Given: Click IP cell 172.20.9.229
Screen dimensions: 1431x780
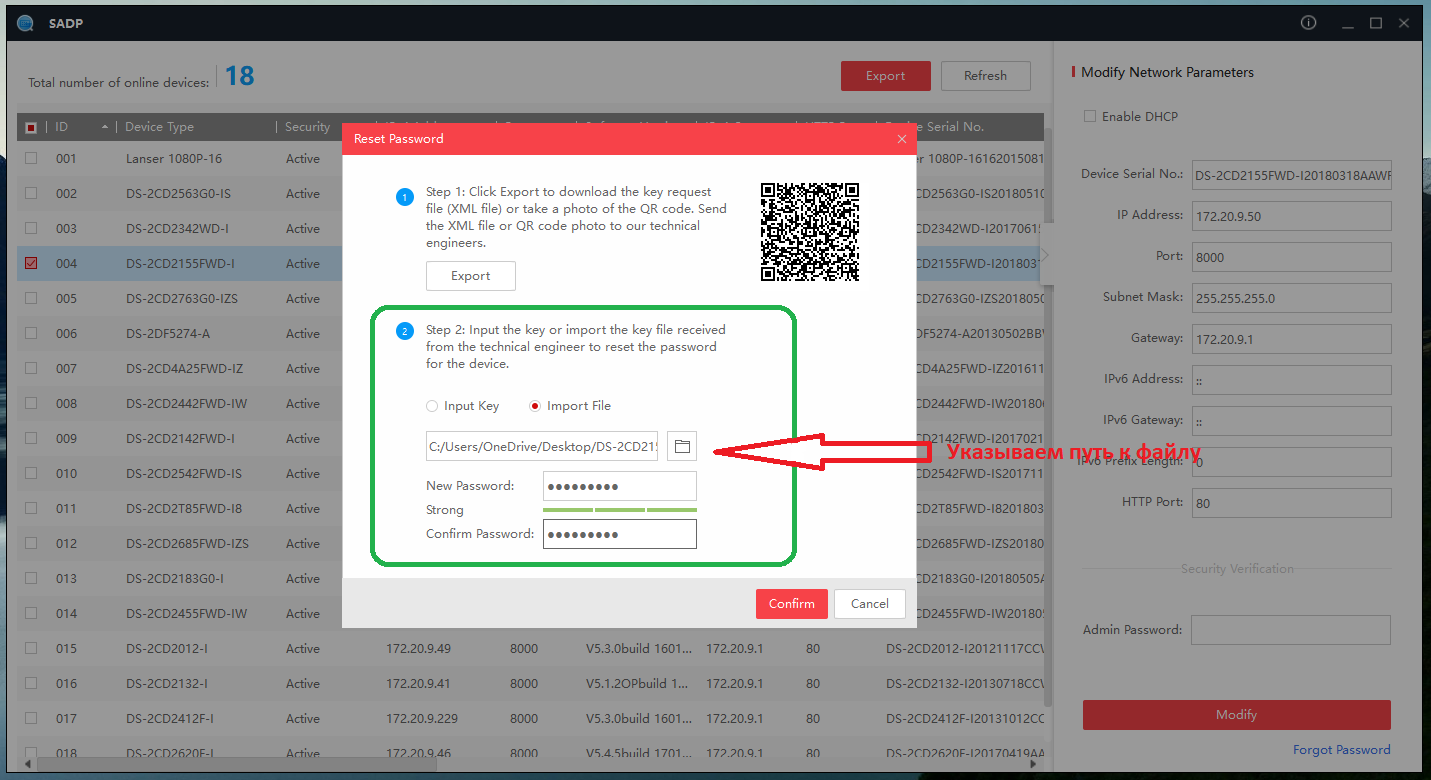Looking at the screenshot, I should click(x=422, y=718).
